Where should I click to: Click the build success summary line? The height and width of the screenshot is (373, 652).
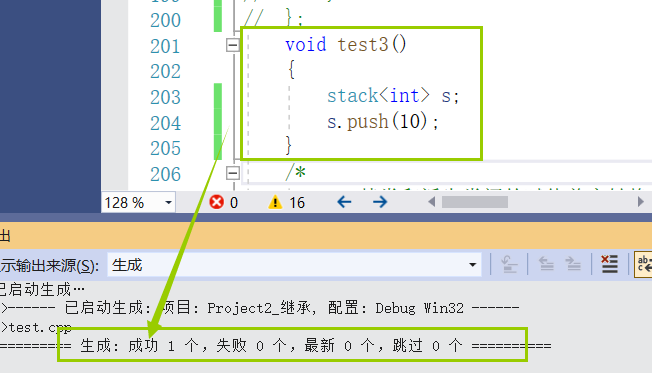(276, 346)
